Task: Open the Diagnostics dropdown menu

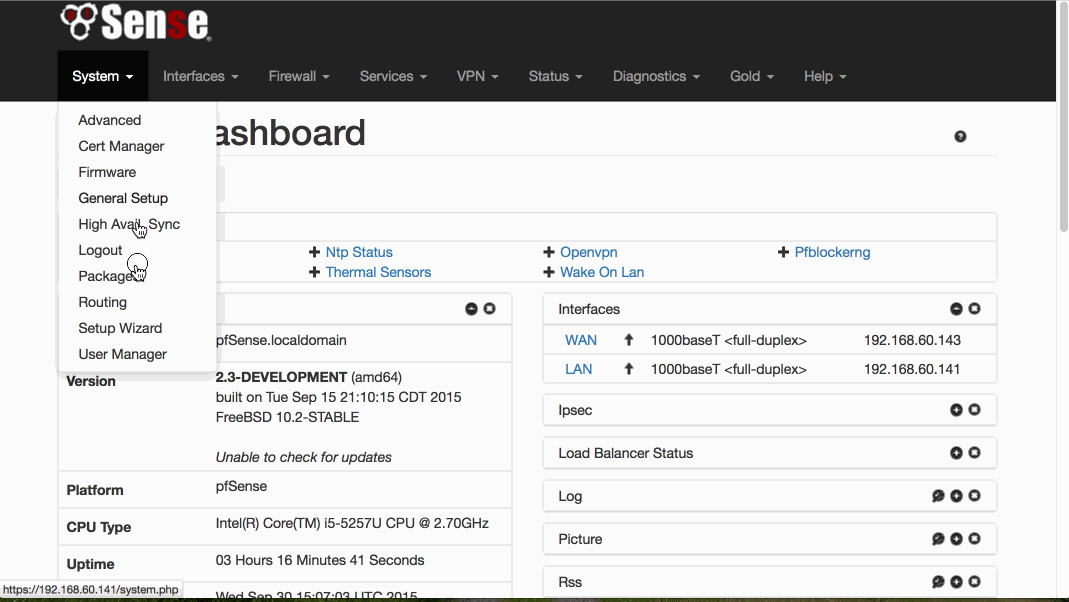Action: point(657,76)
